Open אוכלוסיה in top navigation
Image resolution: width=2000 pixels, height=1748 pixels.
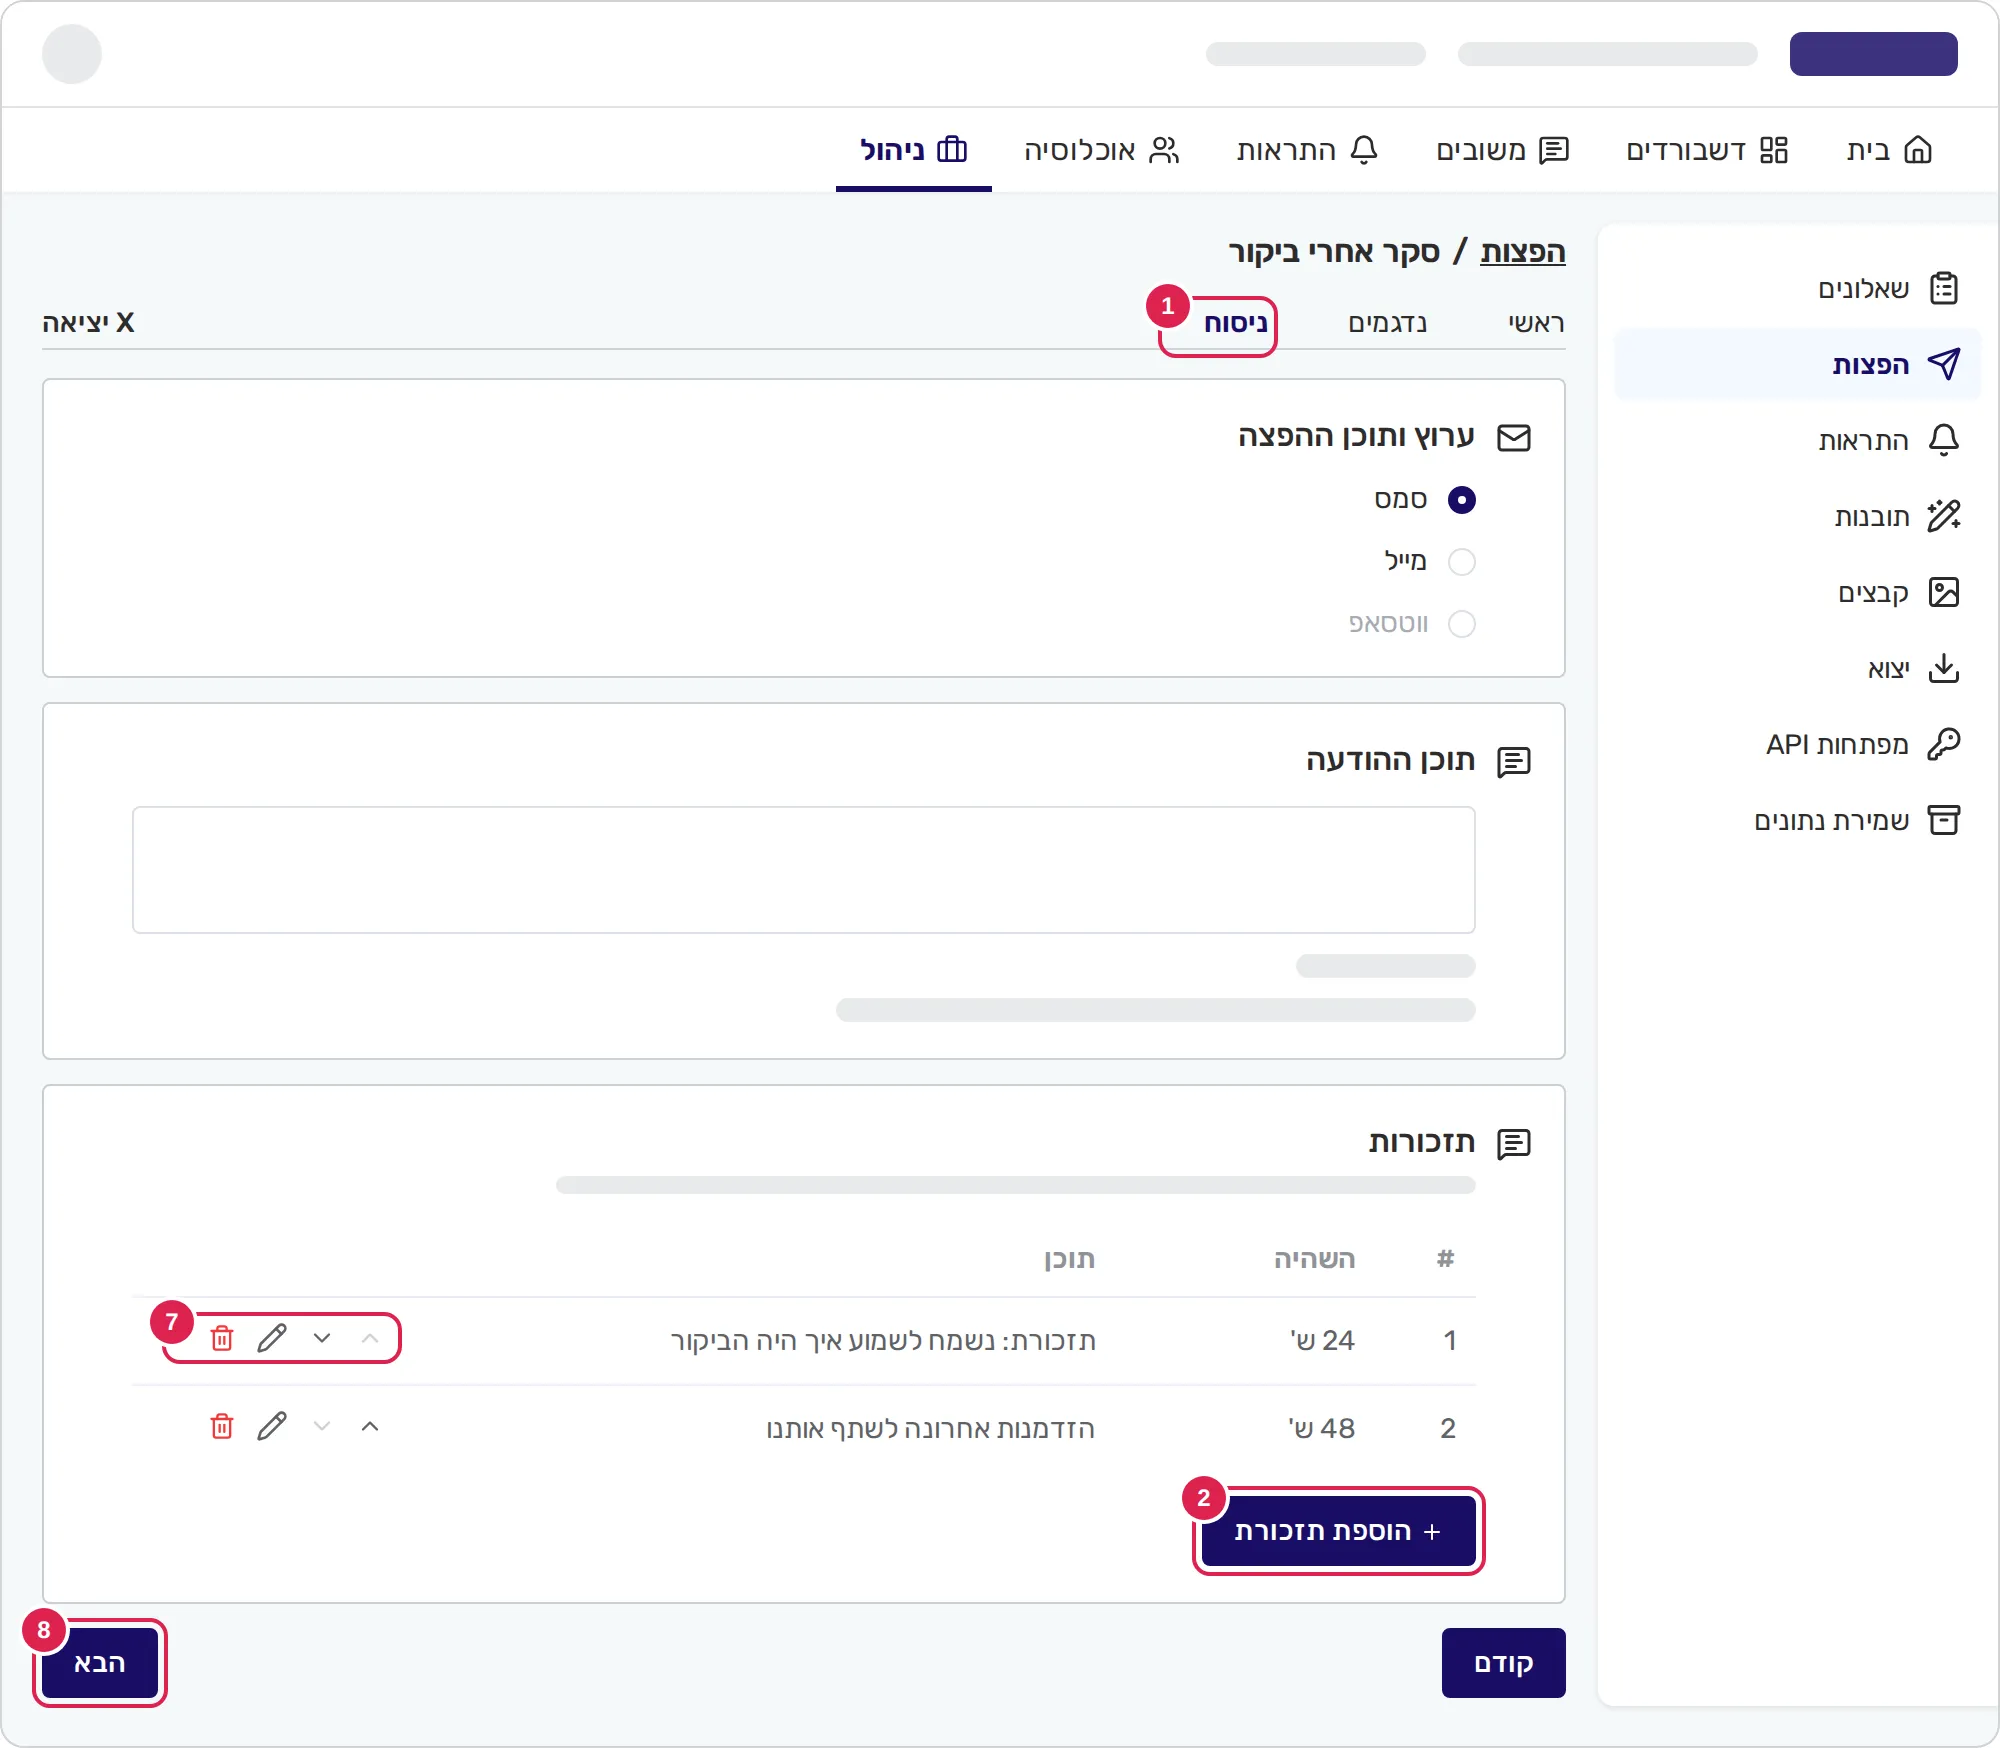1102,150
